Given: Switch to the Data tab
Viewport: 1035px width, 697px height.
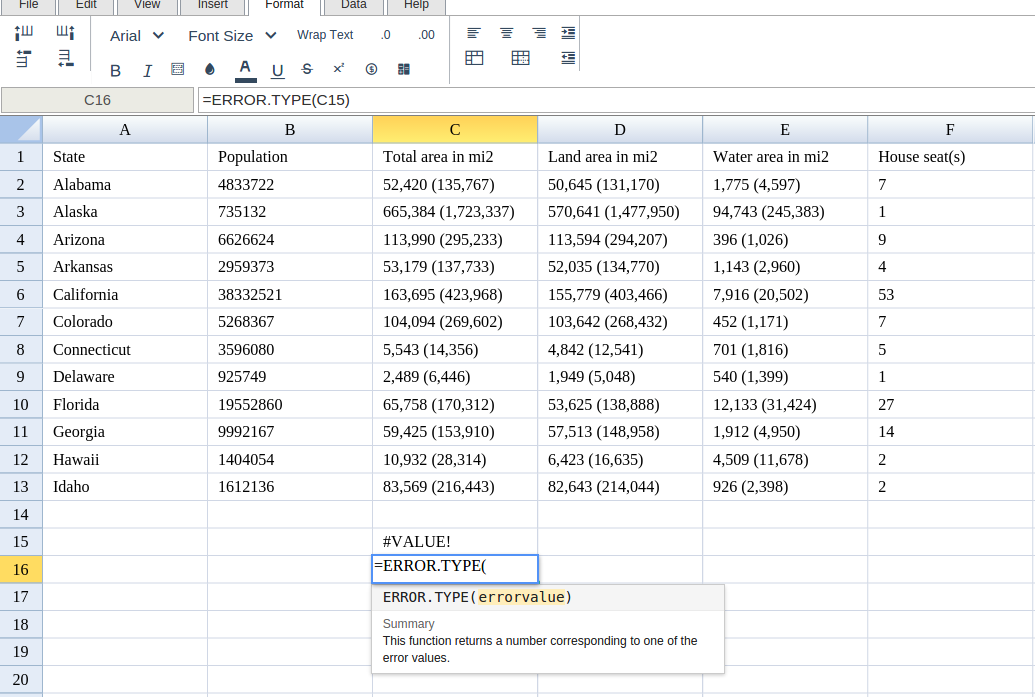Looking at the screenshot, I should click(x=353, y=5).
